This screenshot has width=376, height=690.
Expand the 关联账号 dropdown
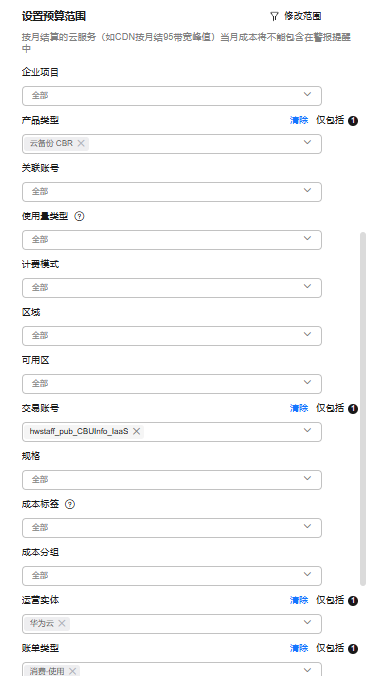click(x=172, y=191)
